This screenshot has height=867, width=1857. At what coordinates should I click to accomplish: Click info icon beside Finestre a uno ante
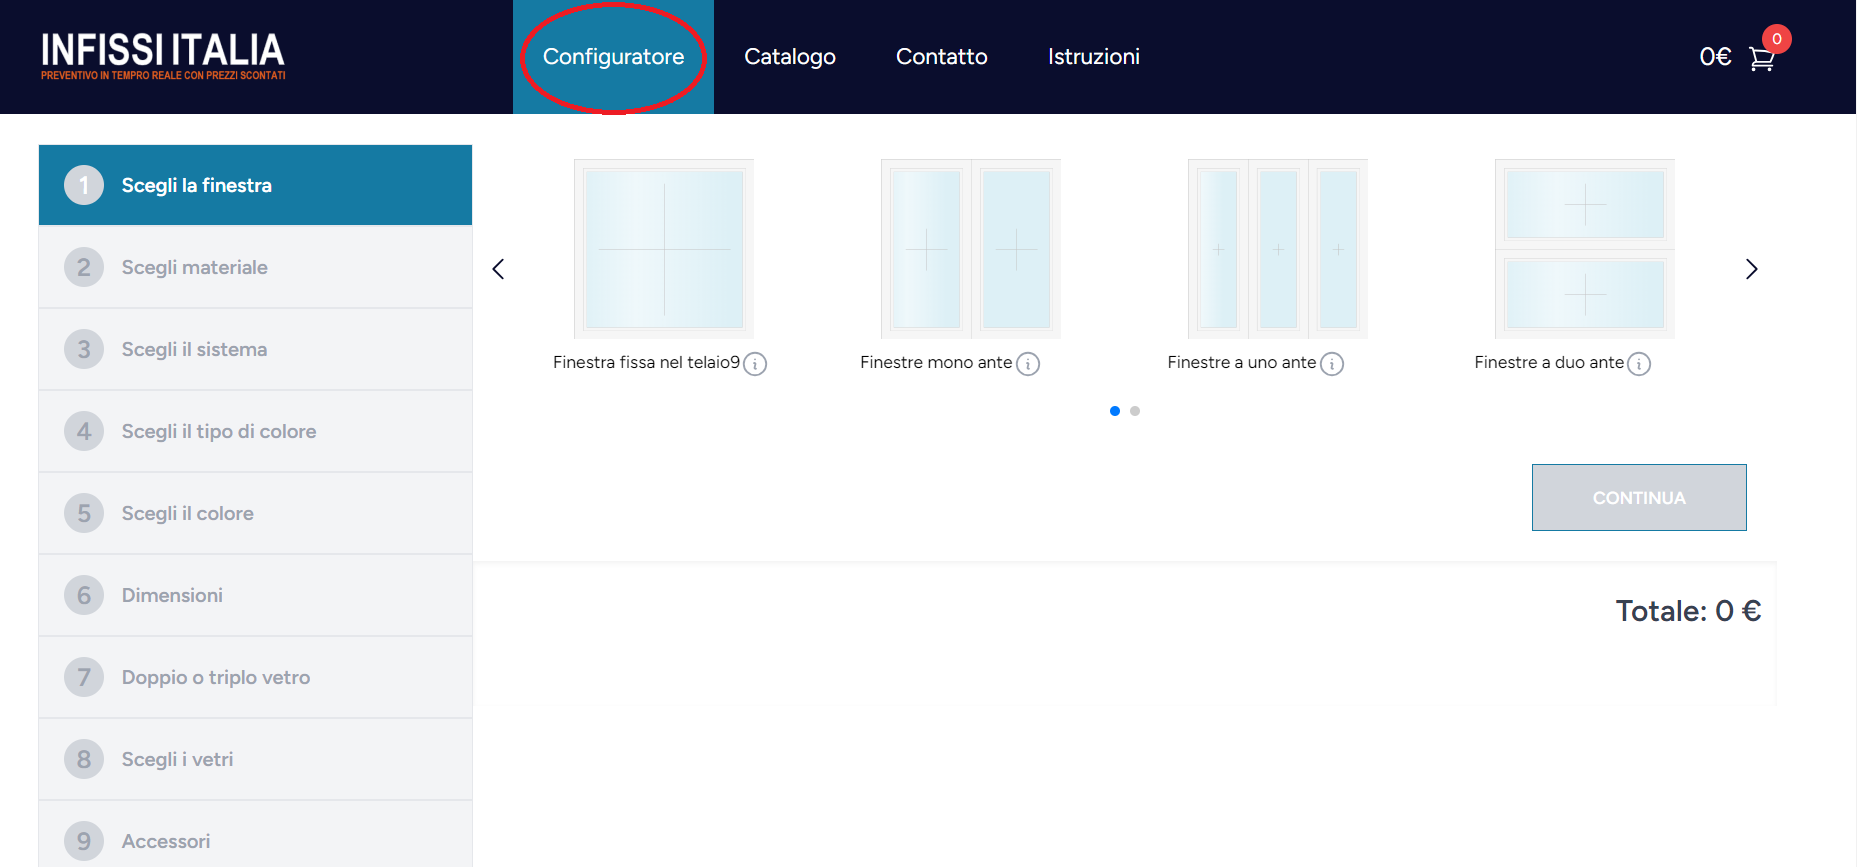tap(1332, 364)
